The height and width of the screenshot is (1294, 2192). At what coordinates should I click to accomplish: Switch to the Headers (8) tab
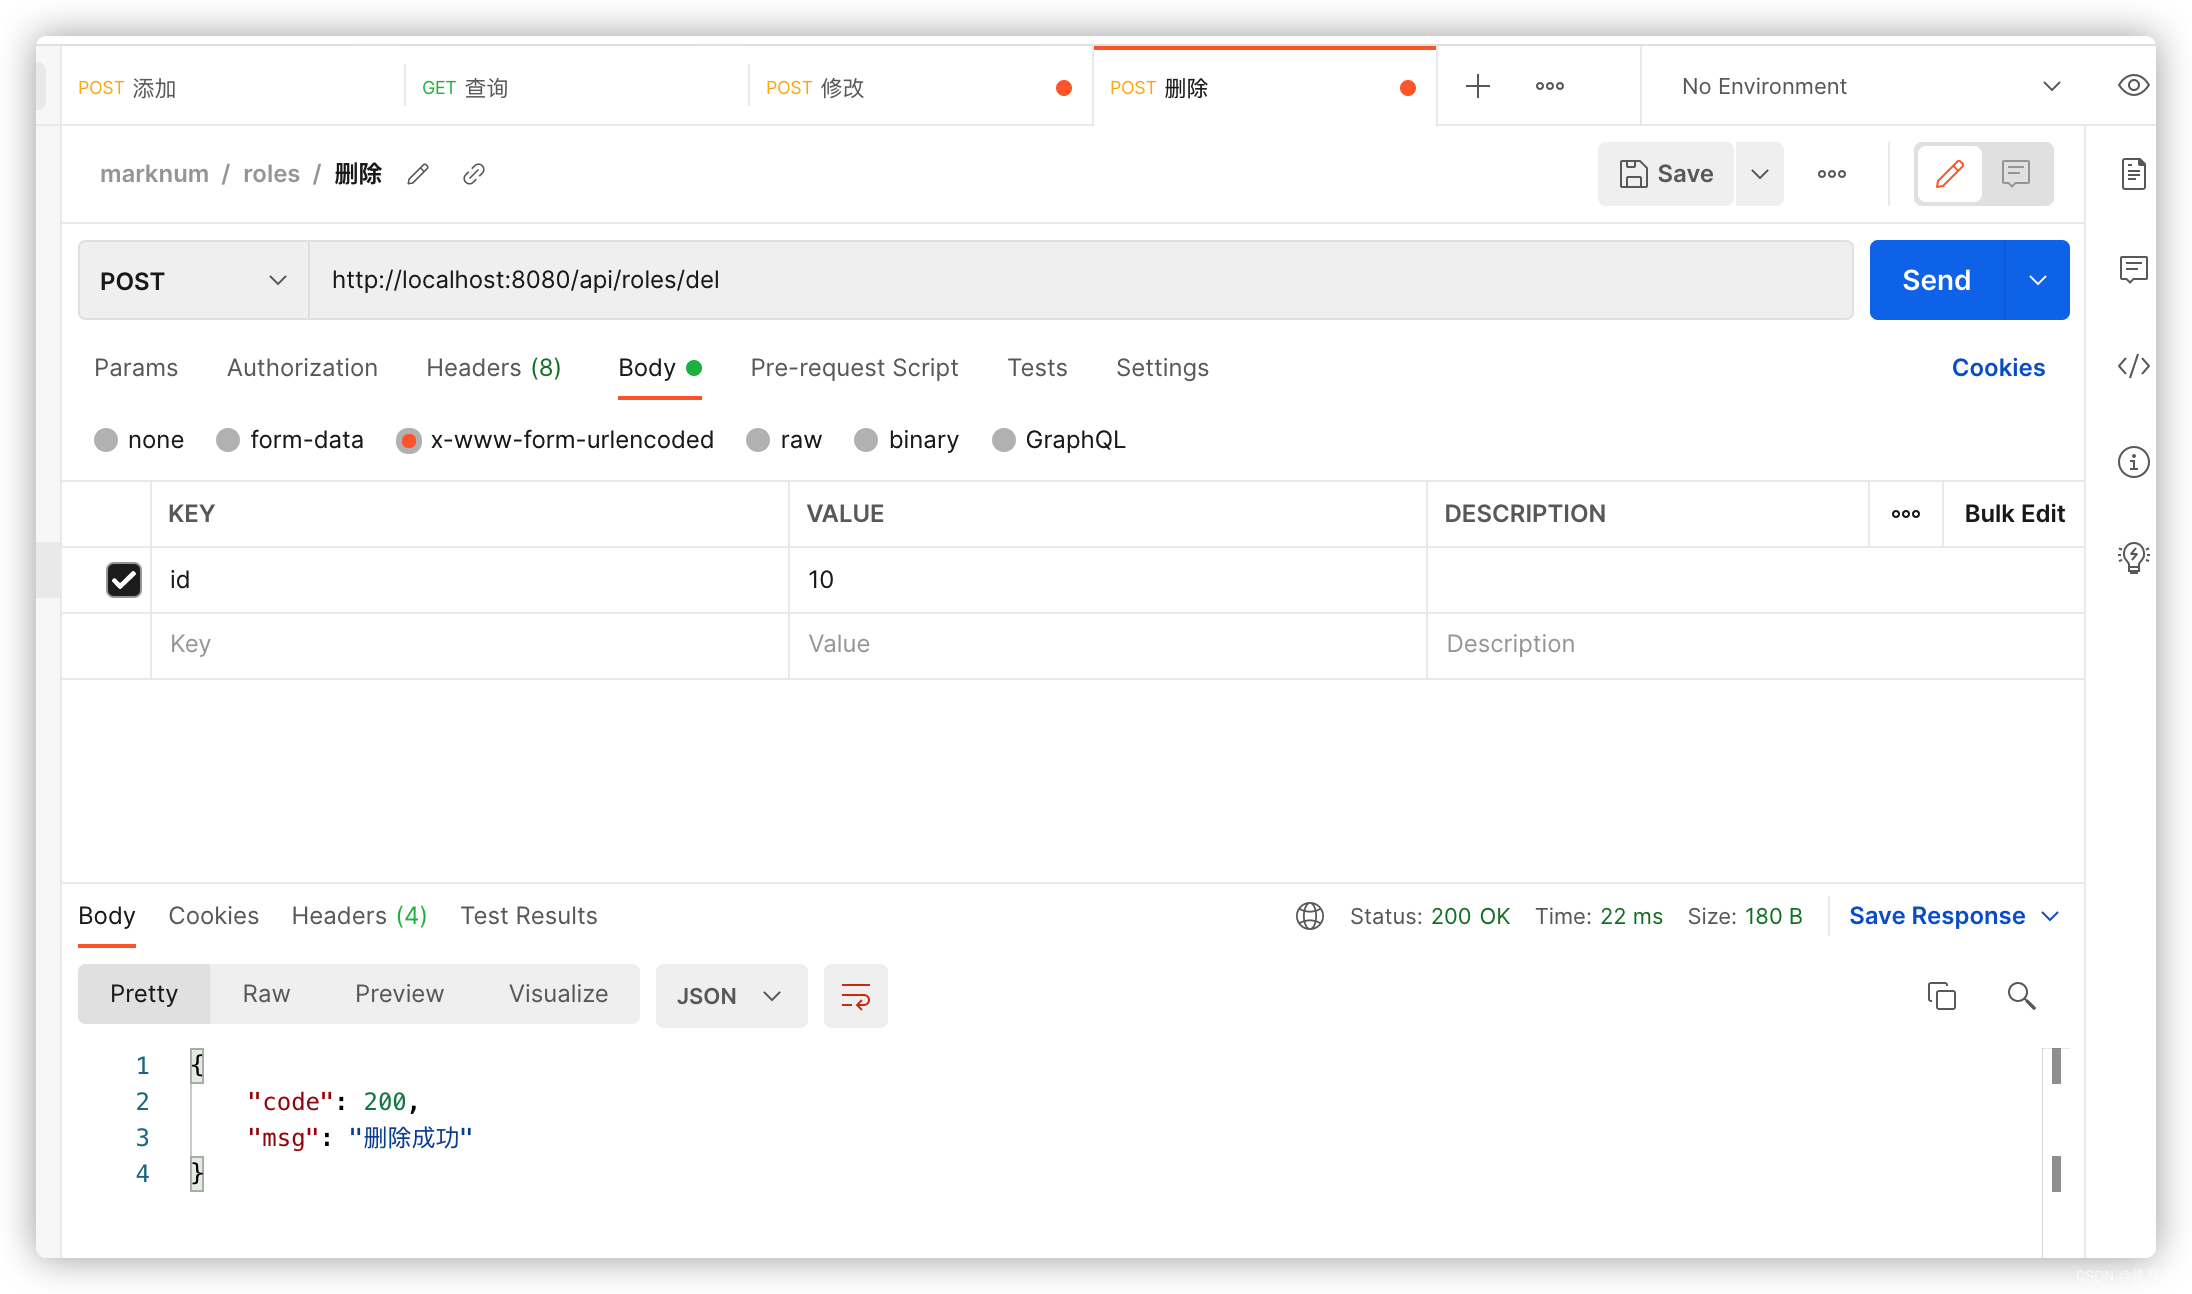[x=493, y=368]
